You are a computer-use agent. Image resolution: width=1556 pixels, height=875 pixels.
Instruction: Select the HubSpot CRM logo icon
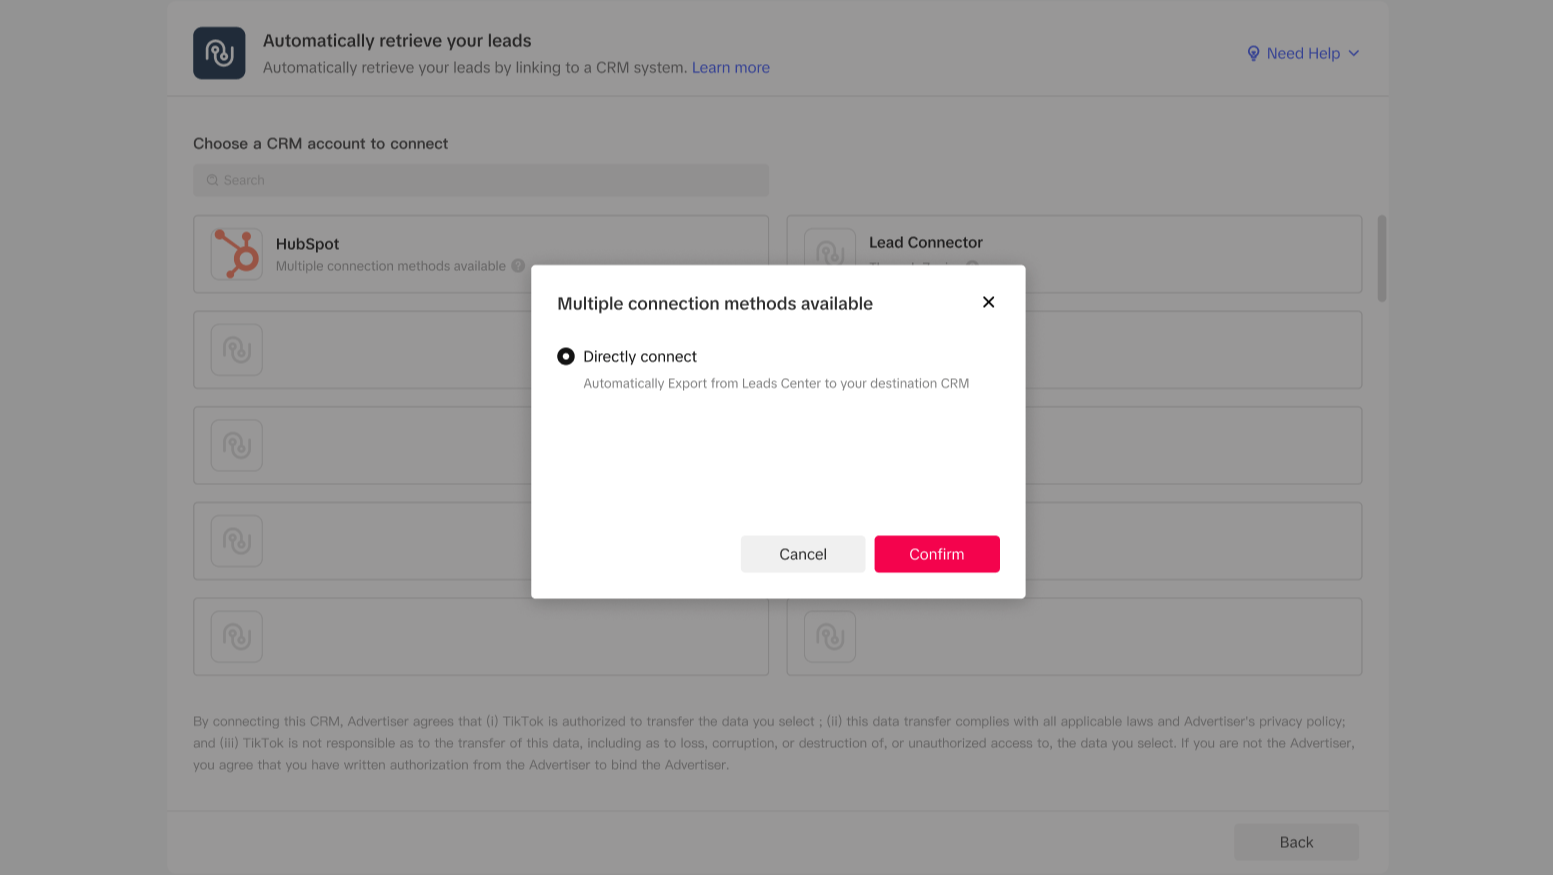point(236,253)
